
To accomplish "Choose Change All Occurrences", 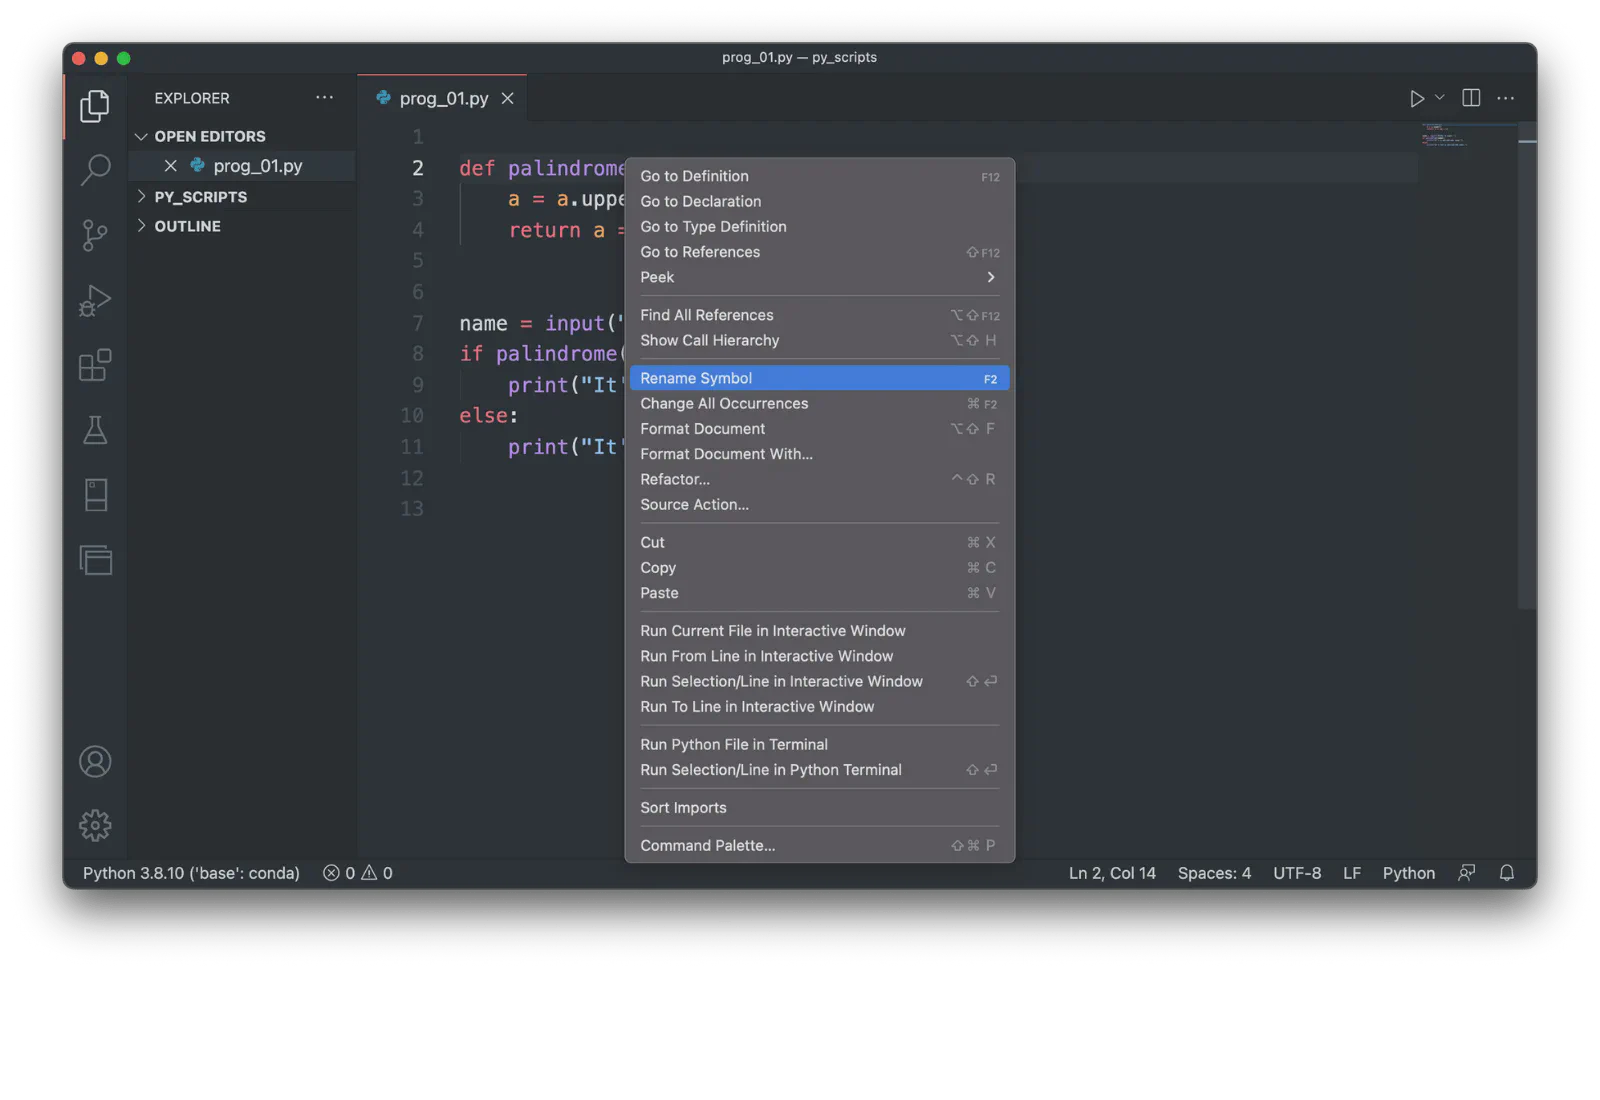I will pos(819,403).
